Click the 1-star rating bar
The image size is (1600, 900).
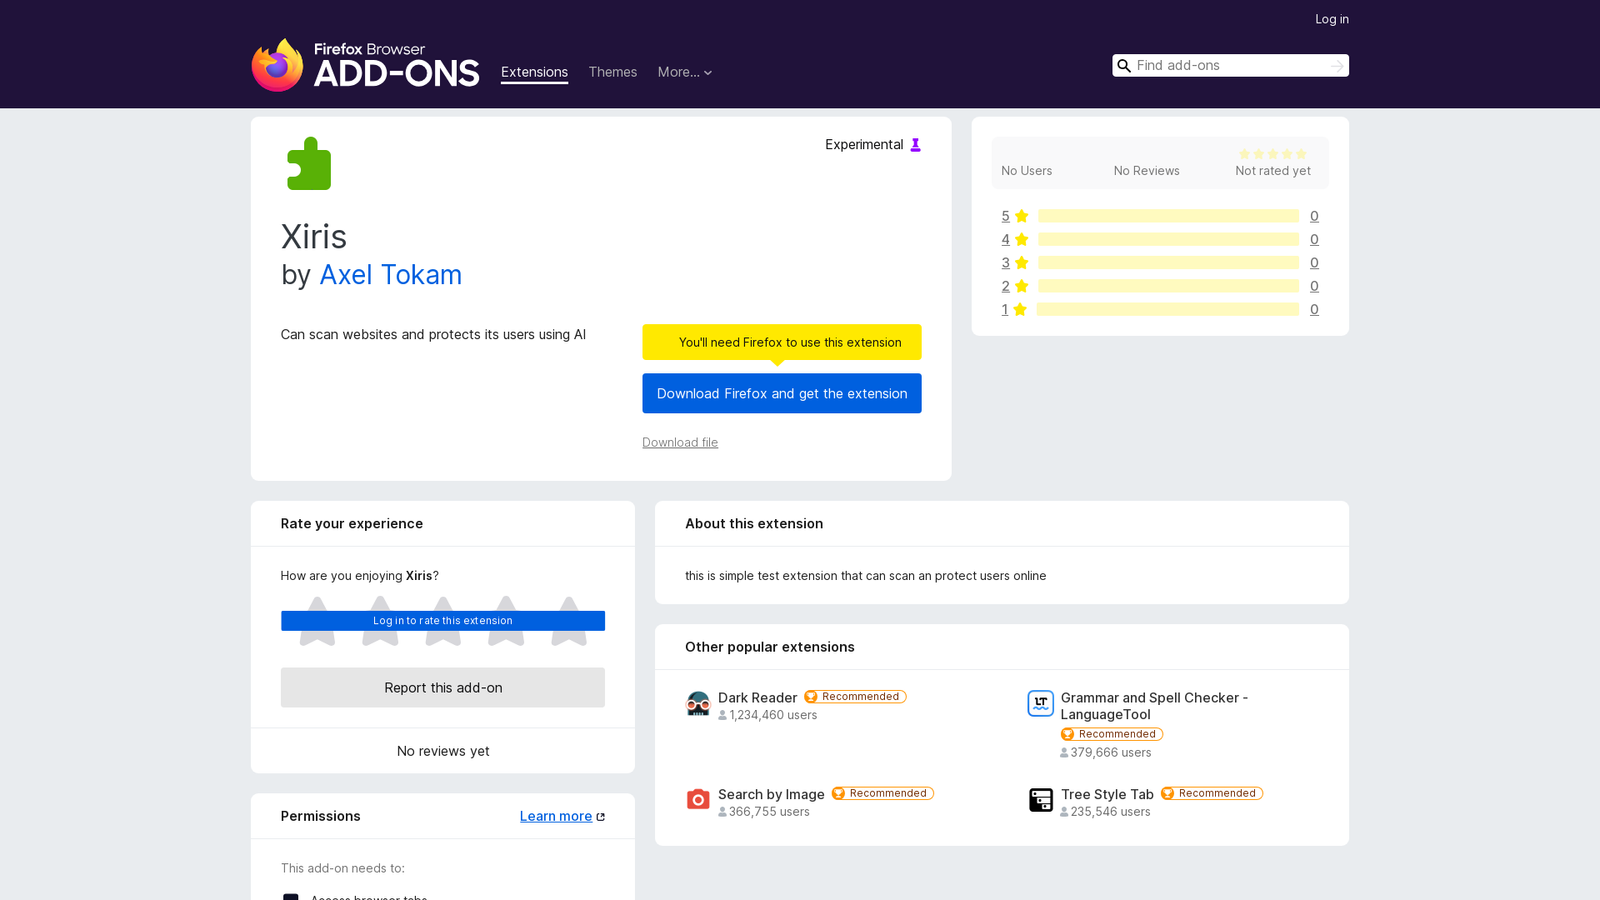pos(1168,310)
